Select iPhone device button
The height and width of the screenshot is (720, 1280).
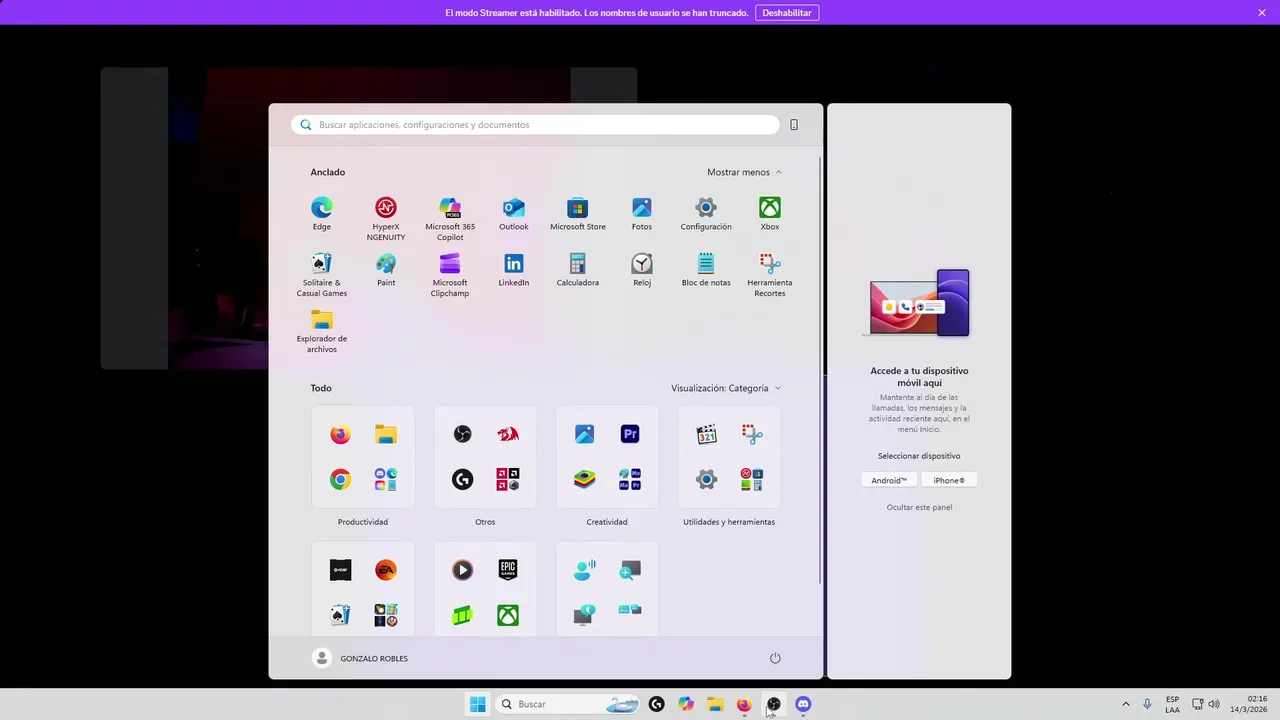tap(949, 480)
